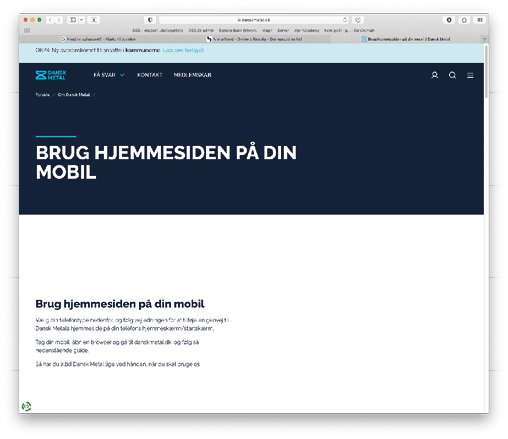
Task: Open the new tab plus button
Action: (x=484, y=39)
